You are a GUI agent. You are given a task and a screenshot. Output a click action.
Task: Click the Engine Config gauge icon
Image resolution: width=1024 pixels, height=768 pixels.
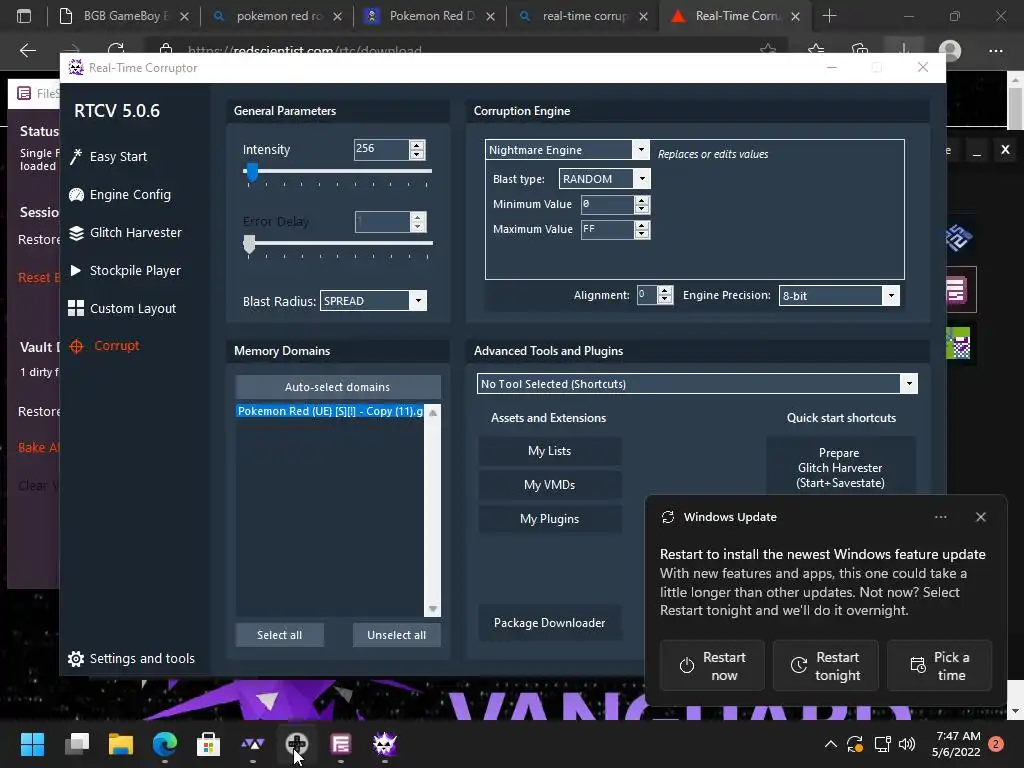[x=76, y=195]
